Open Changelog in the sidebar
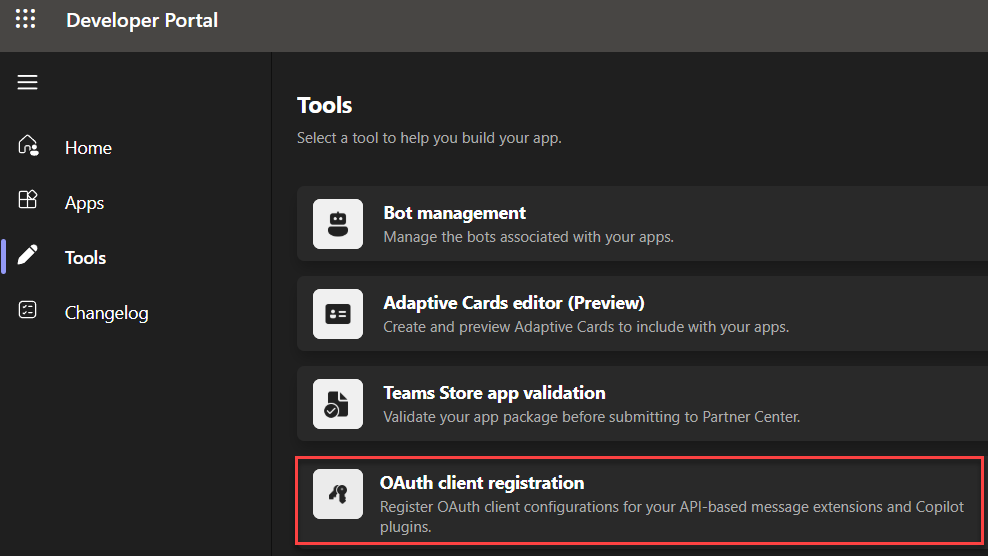This screenshot has width=988, height=556. pyautogui.click(x=106, y=313)
